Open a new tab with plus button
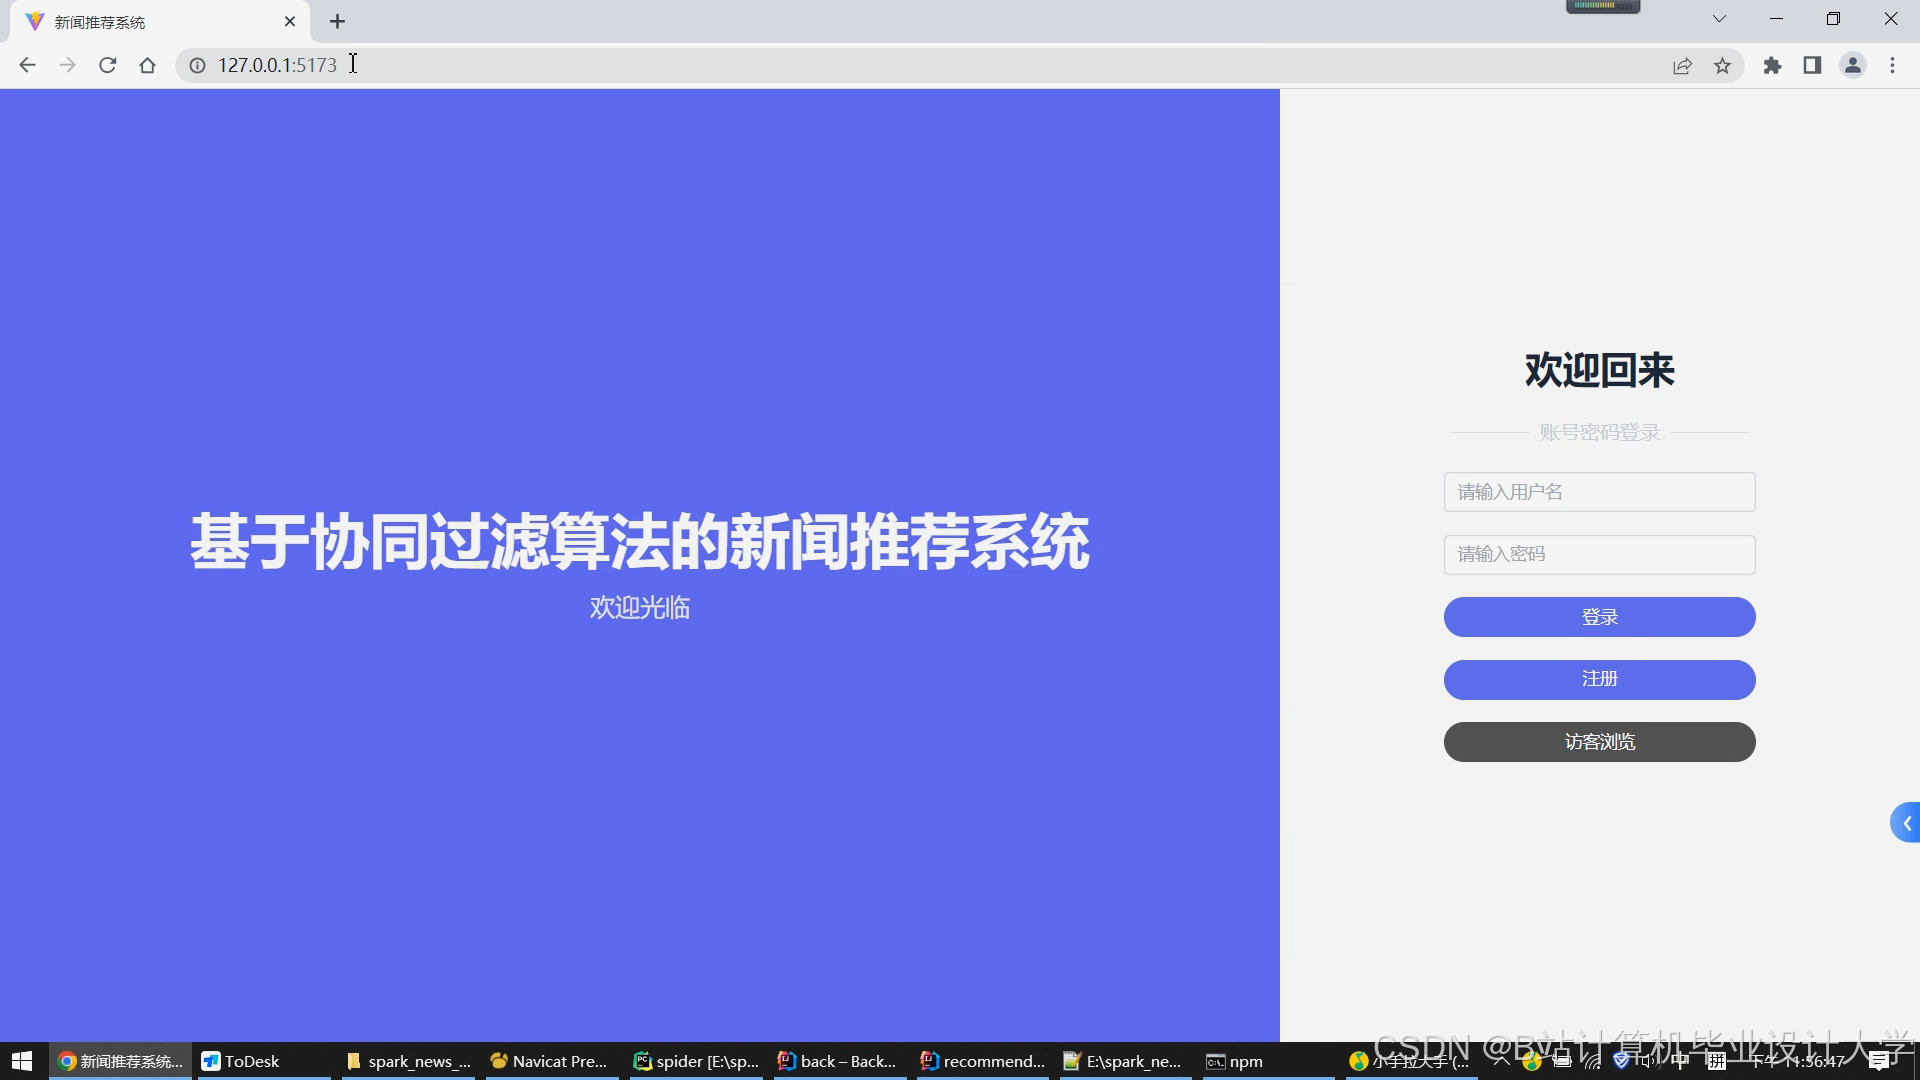This screenshot has width=1920, height=1080. pyautogui.click(x=337, y=22)
